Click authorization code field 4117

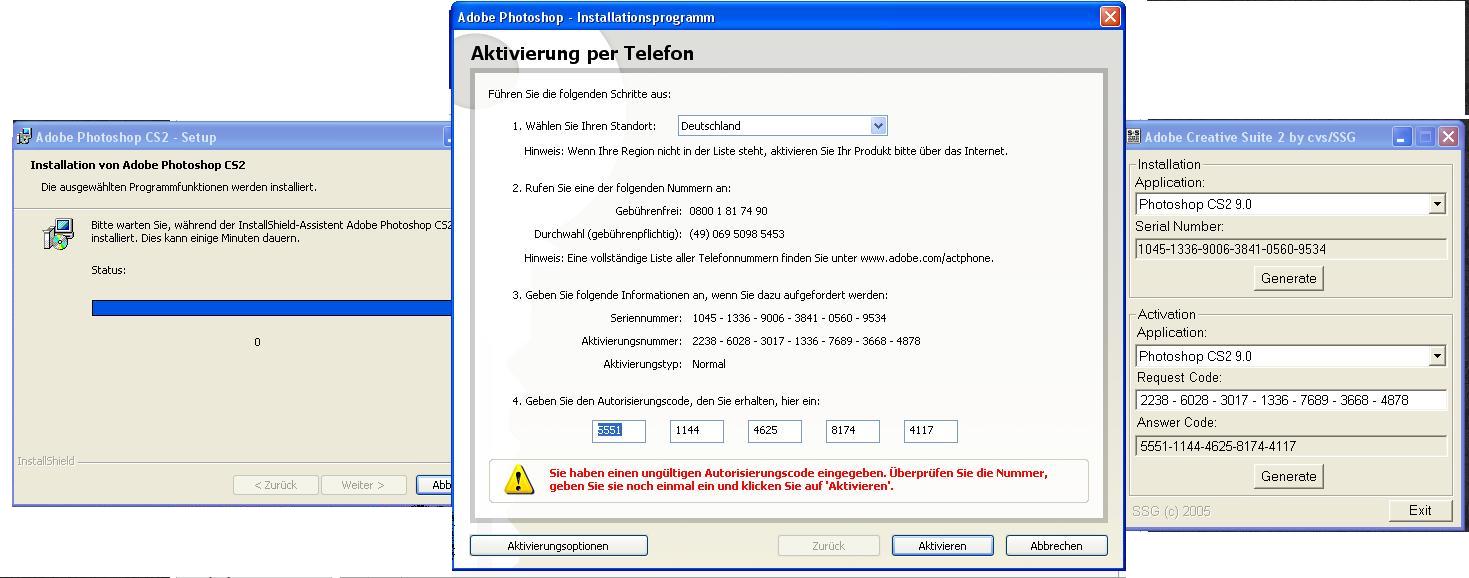coord(931,431)
